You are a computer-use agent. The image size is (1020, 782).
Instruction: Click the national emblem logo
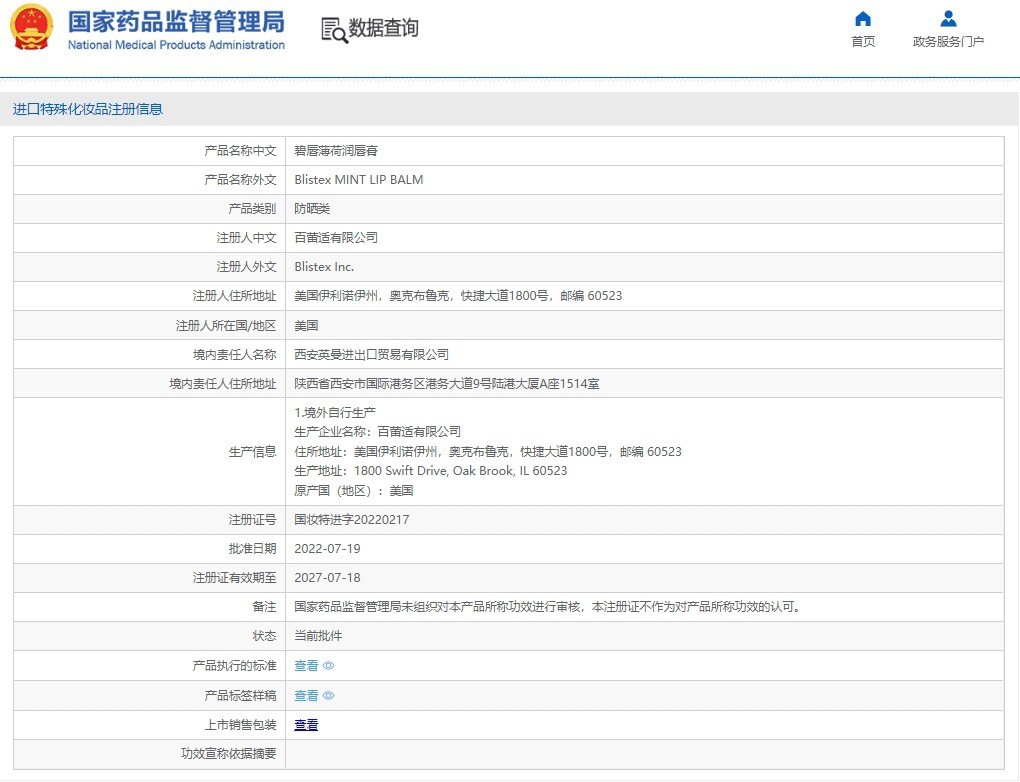click(31, 28)
